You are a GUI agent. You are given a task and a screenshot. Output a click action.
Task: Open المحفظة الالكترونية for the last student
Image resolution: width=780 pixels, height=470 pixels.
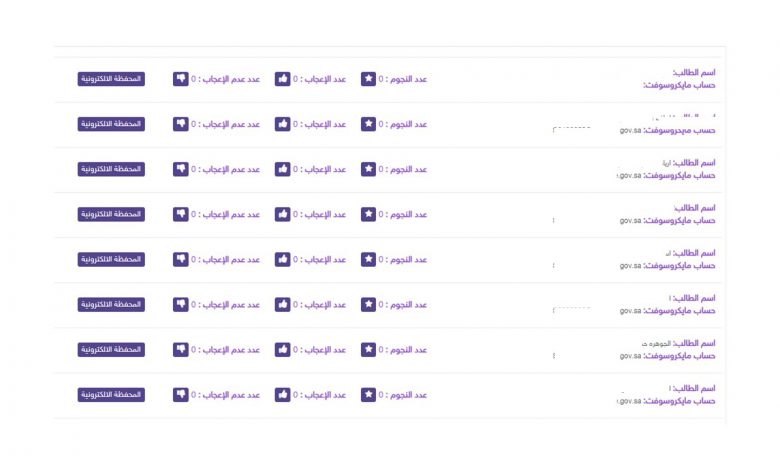pyautogui.click(x=111, y=395)
